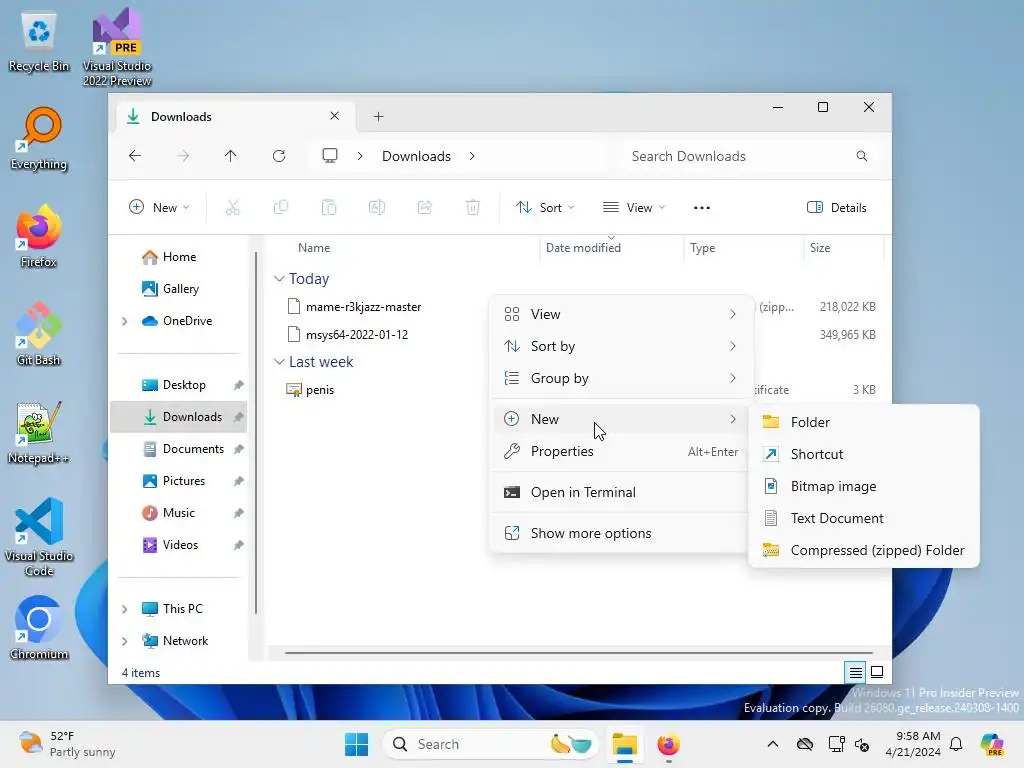The height and width of the screenshot is (768, 1024).
Task: Select file msys64-2022-01-12
Action: click(x=357, y=335)
